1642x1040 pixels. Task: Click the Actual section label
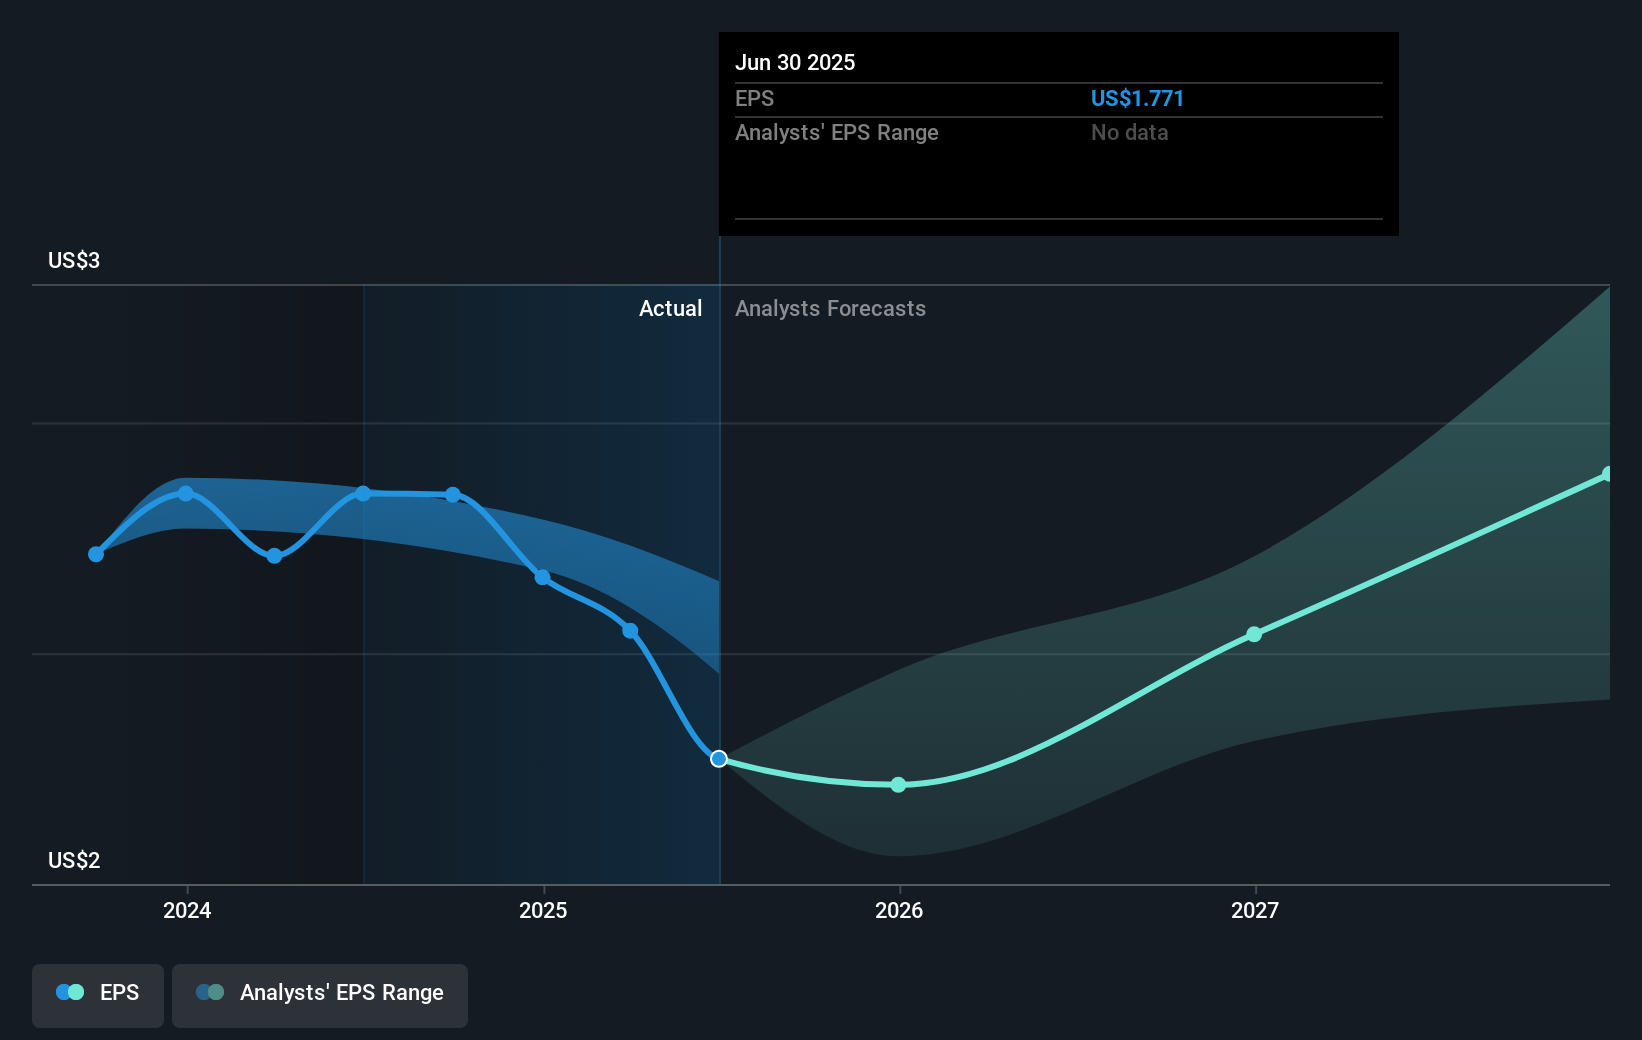[670, 308]
